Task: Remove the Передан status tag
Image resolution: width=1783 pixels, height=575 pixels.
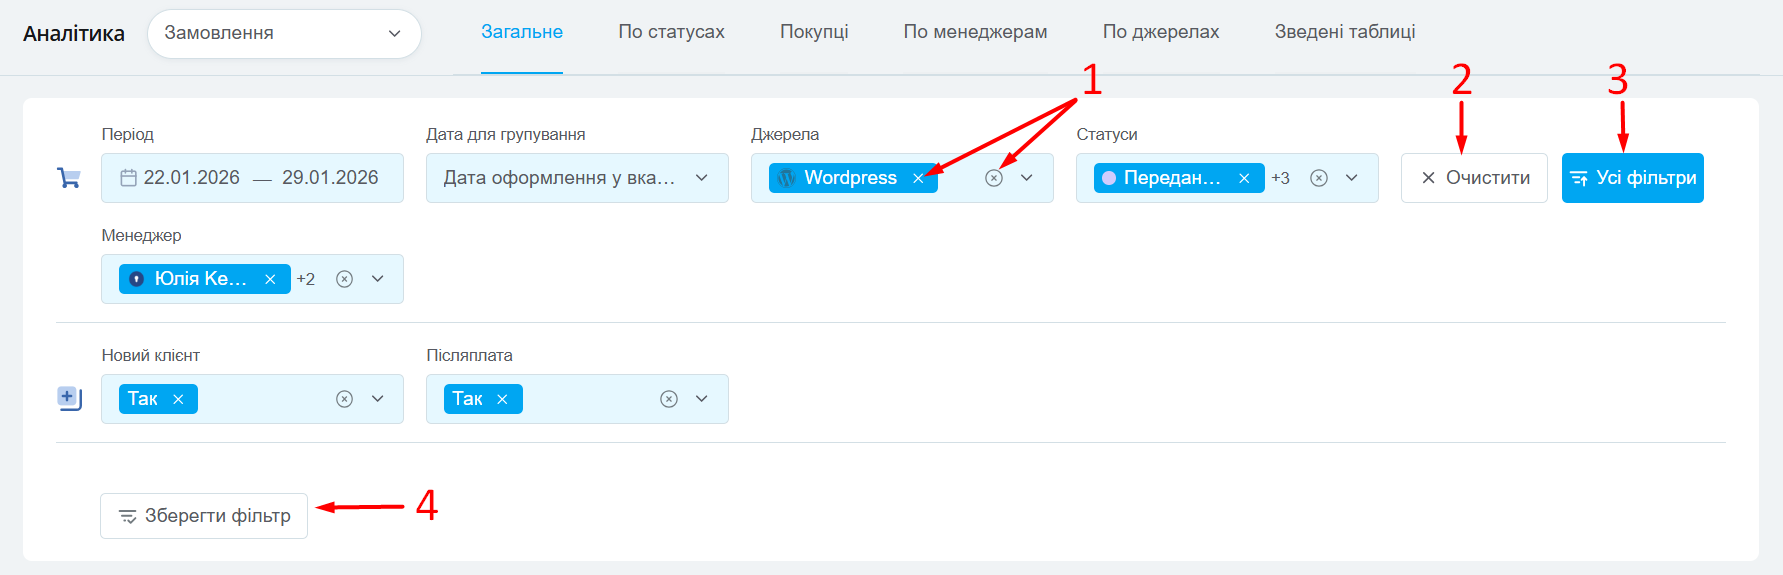Action: point(1244,178)
